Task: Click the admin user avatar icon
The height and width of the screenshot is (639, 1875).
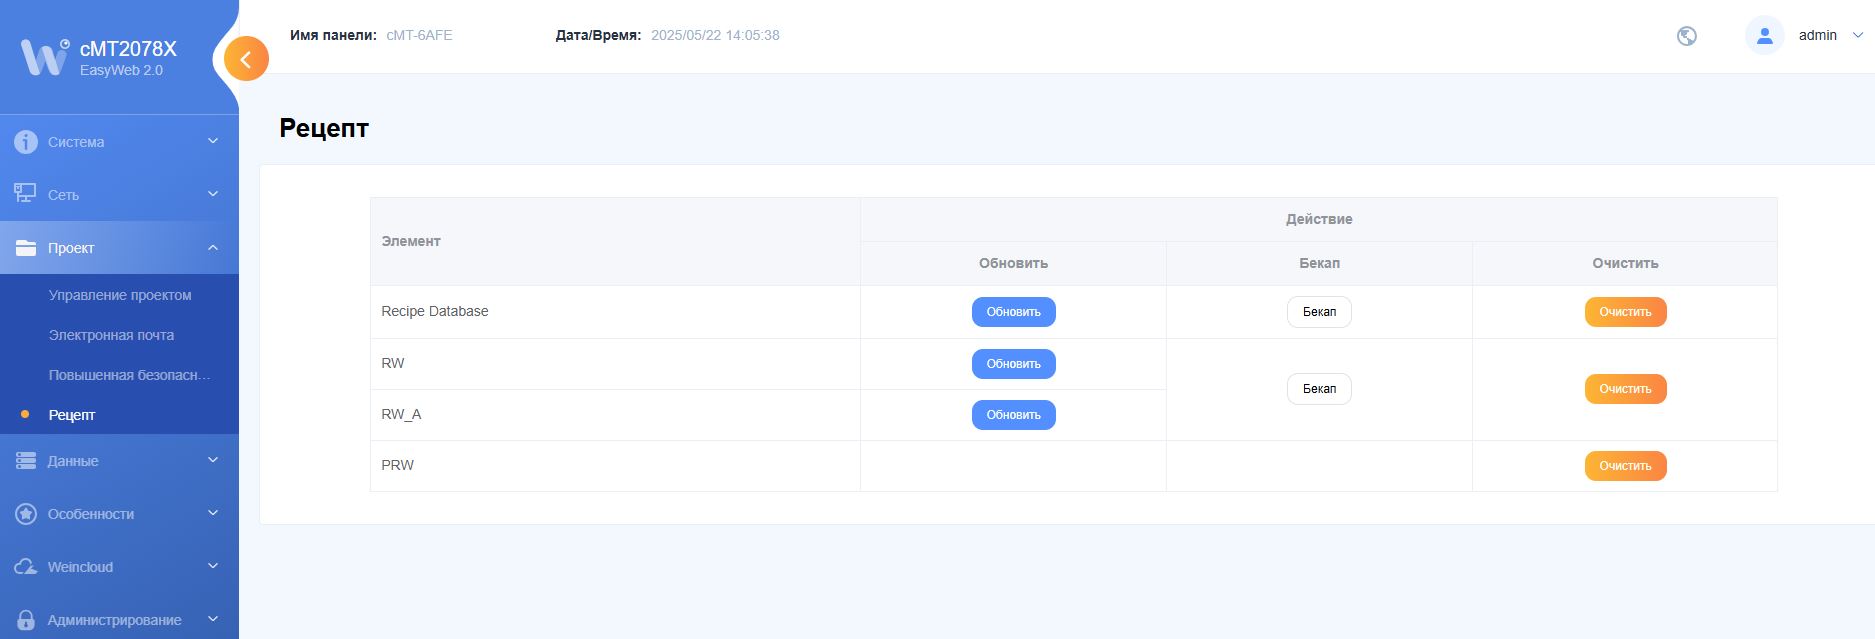Action: click(1764, 36)
